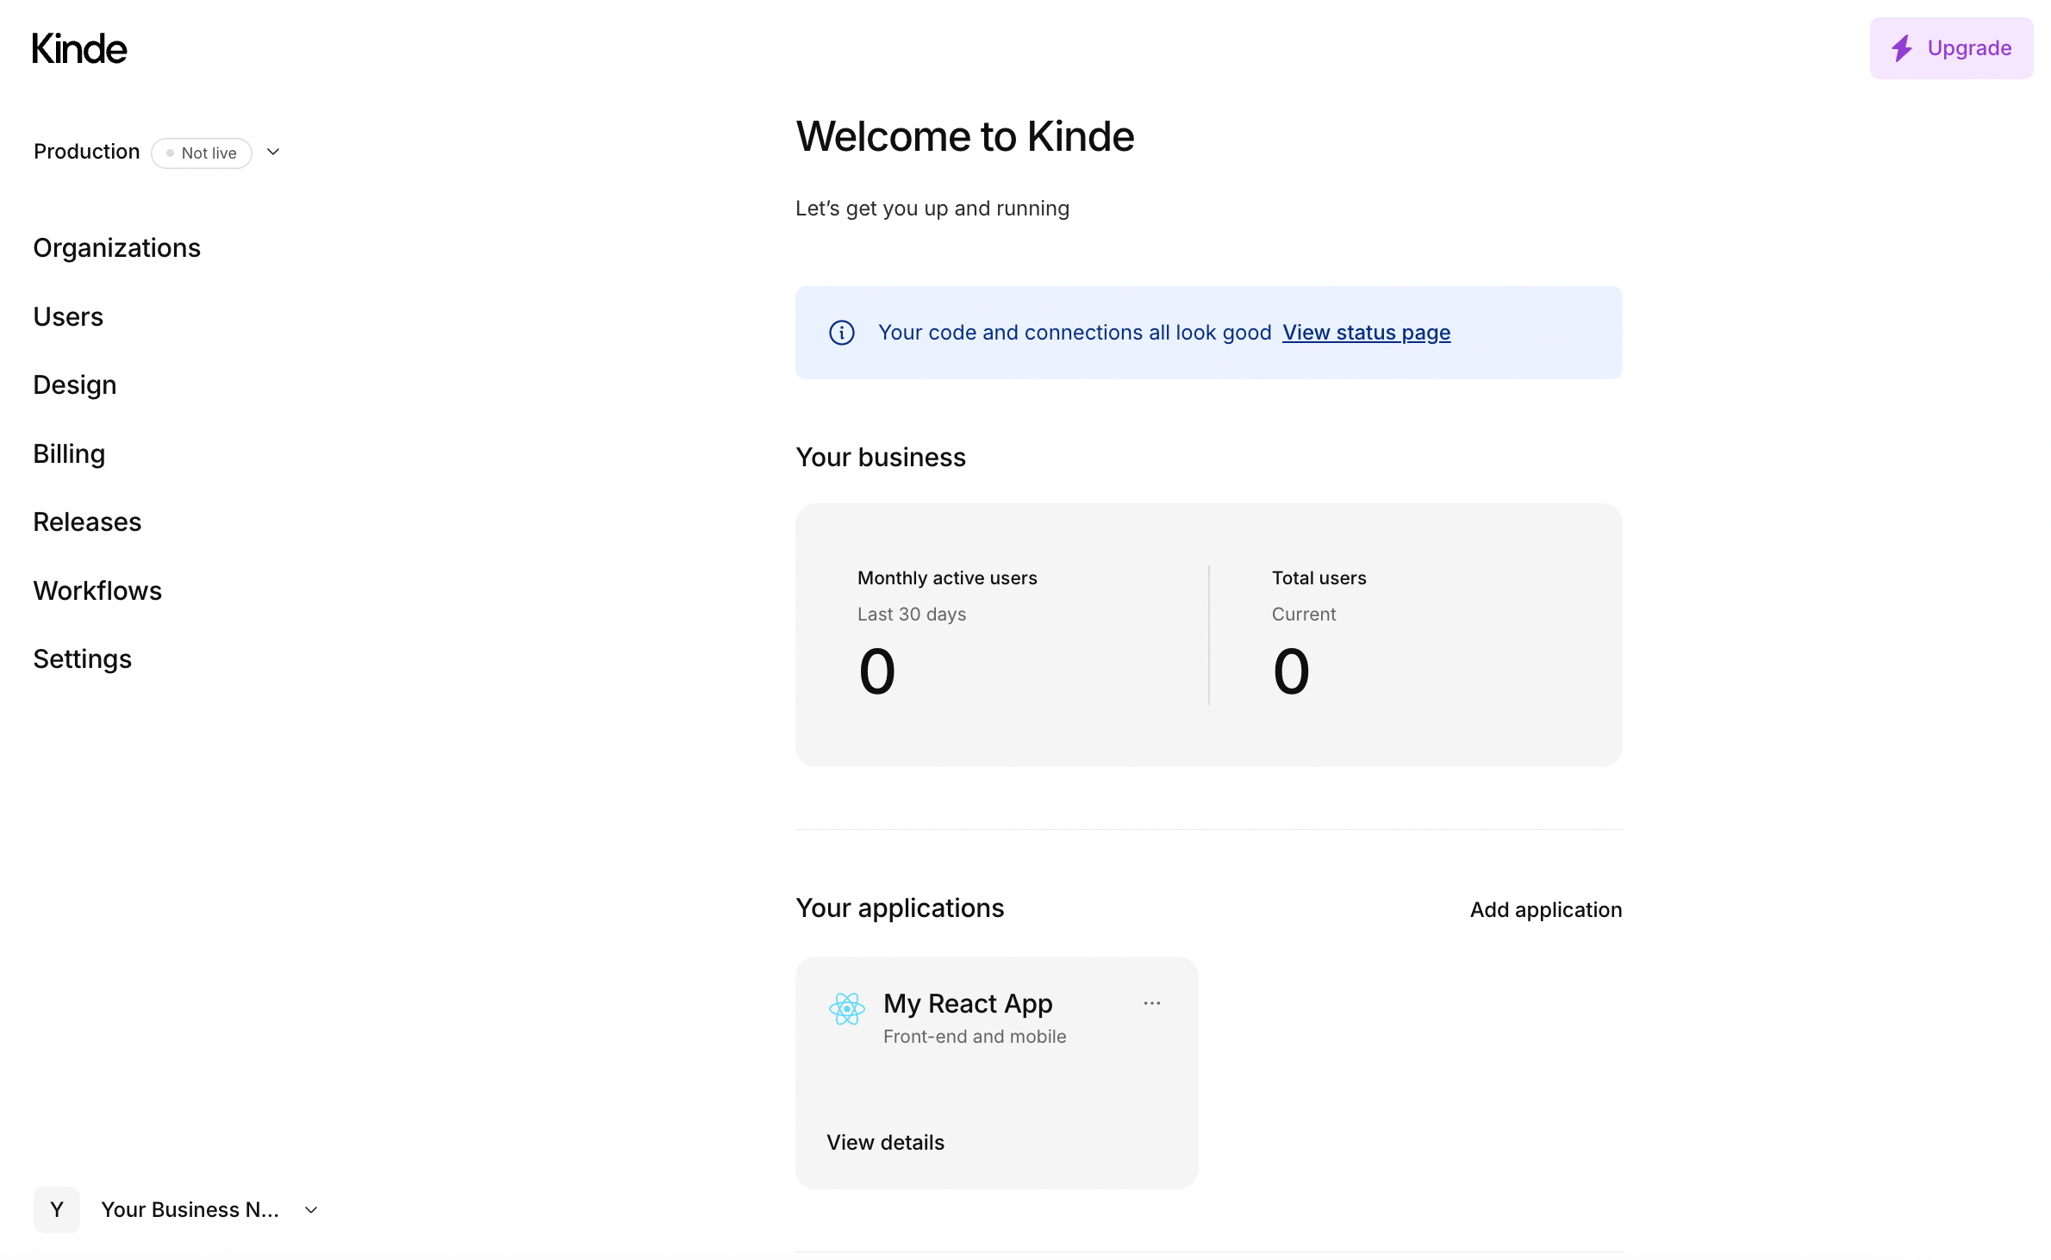The width and height of the screenshot is (2051, 1260).
Task: Click the Monthly active users label
Action: (947, 578)
